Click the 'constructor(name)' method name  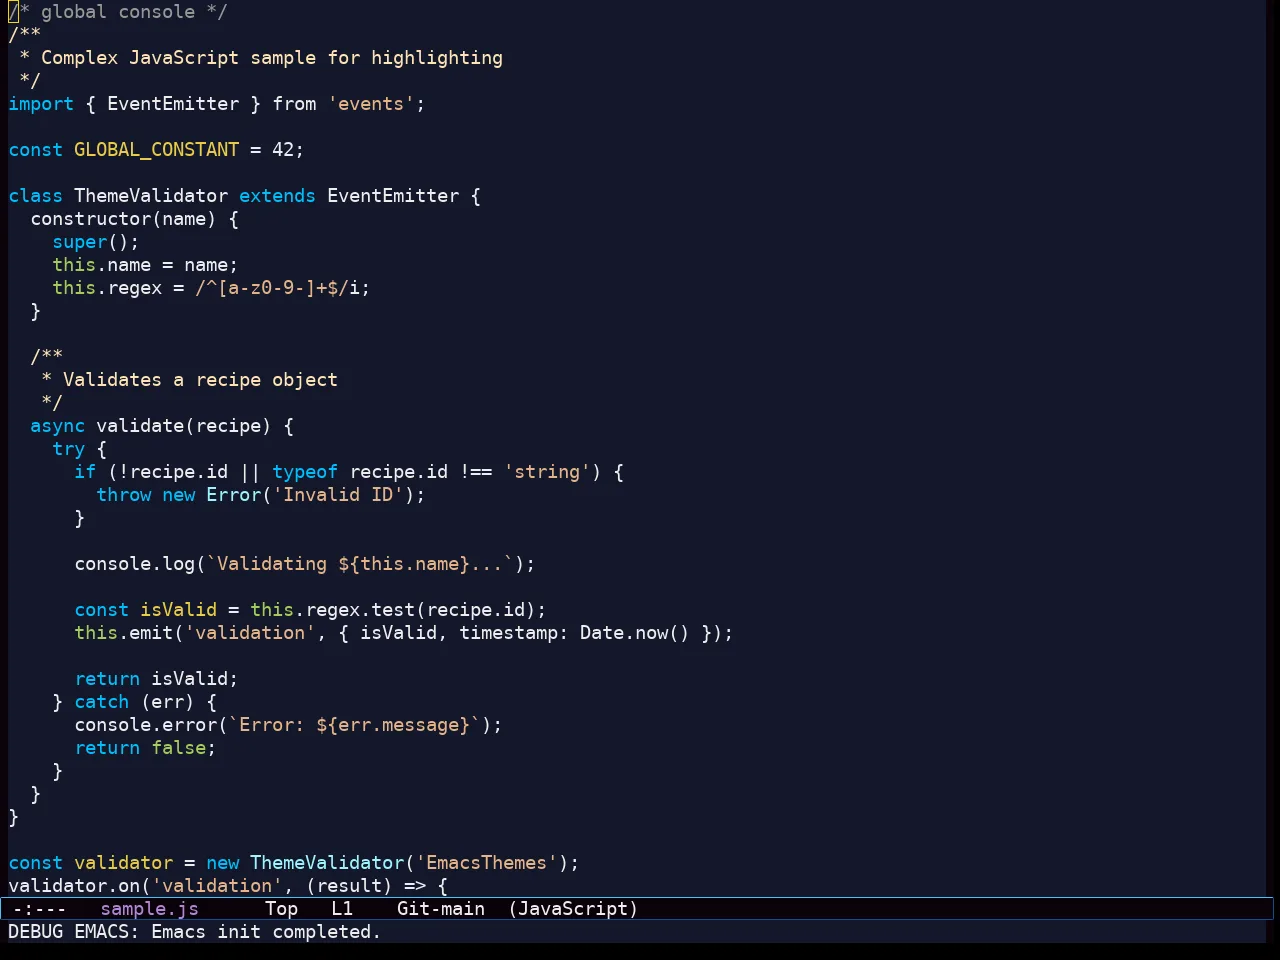coord(123,219)
